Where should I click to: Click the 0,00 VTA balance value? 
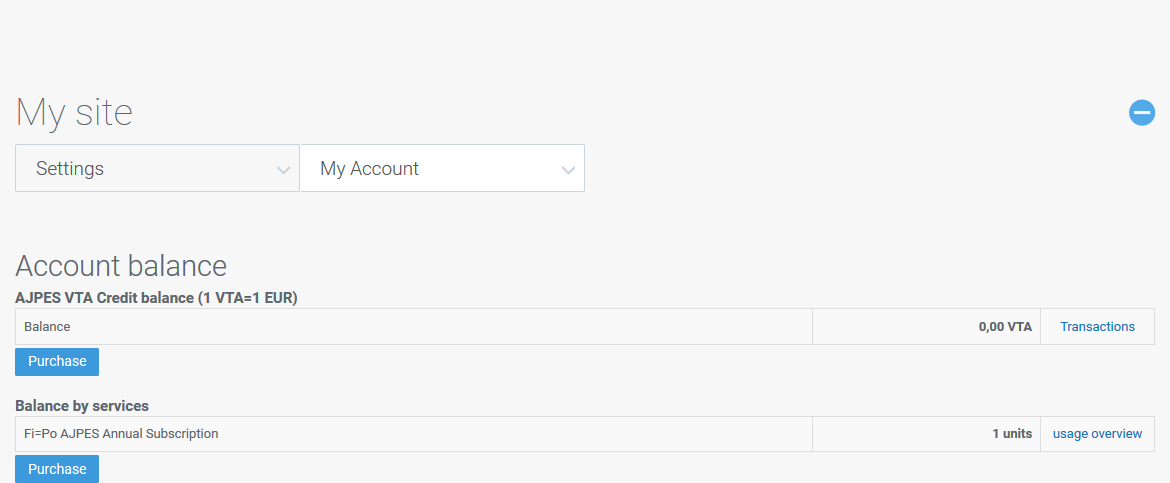pyautogui.click(x=1005, y=327)
